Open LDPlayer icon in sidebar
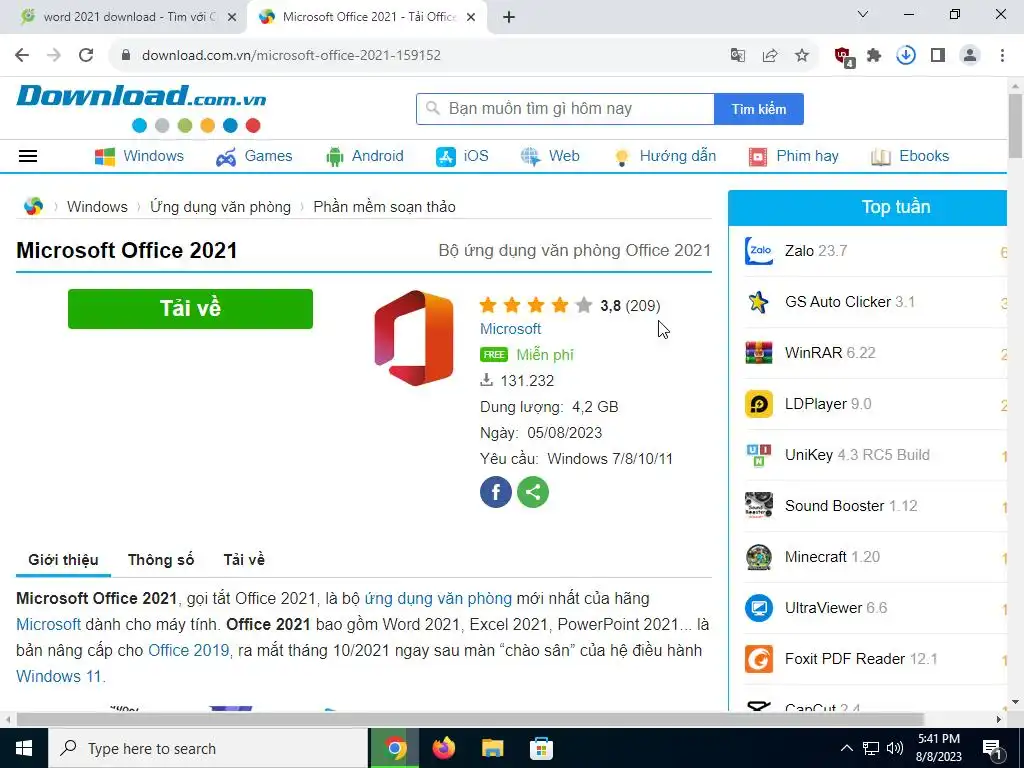The image size is (1024, 768). [x=759, y=404]
